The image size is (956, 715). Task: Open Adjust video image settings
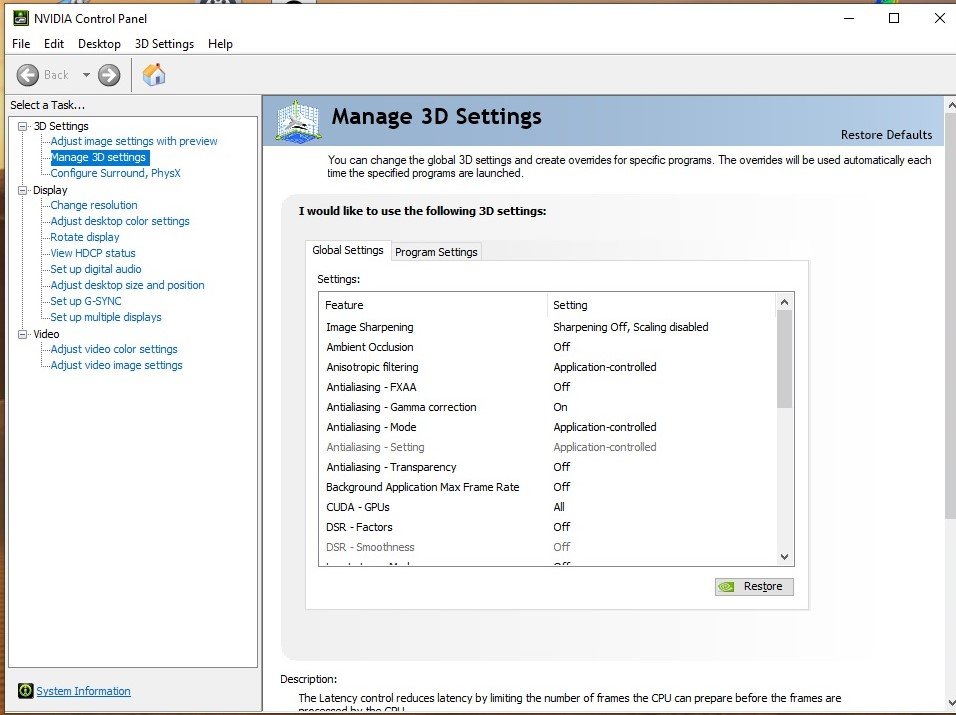116,365
